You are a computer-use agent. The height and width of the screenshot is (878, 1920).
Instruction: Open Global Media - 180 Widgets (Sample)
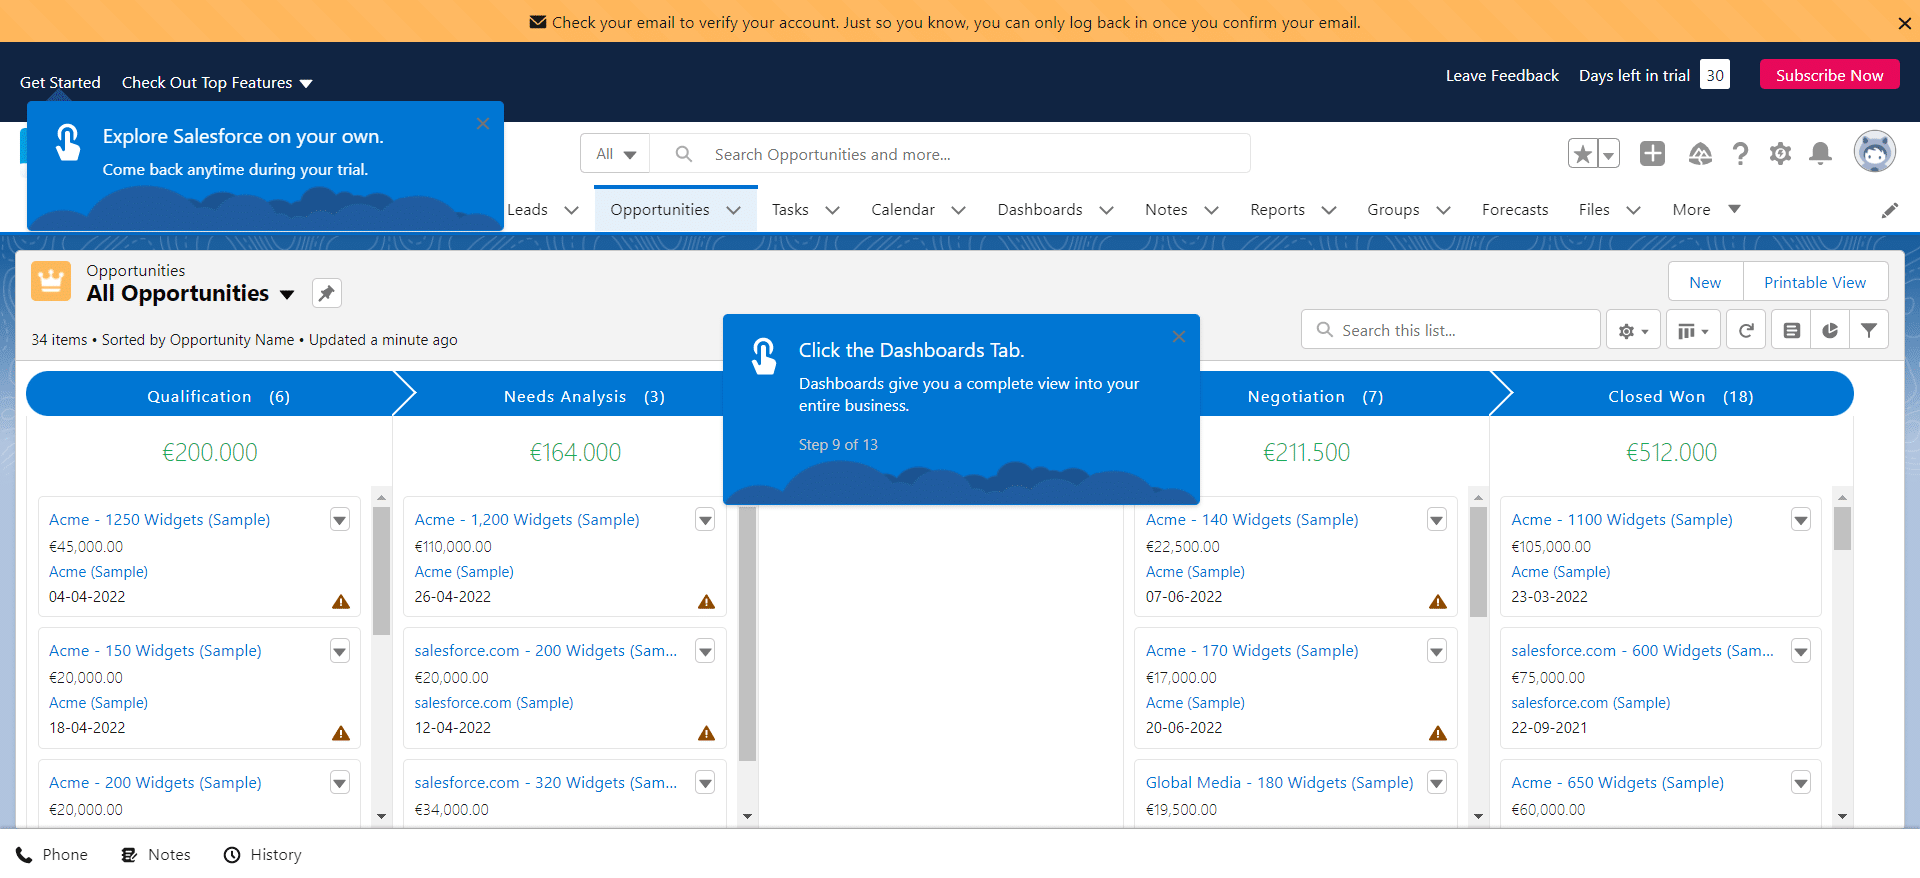(x=1279, y=783)
